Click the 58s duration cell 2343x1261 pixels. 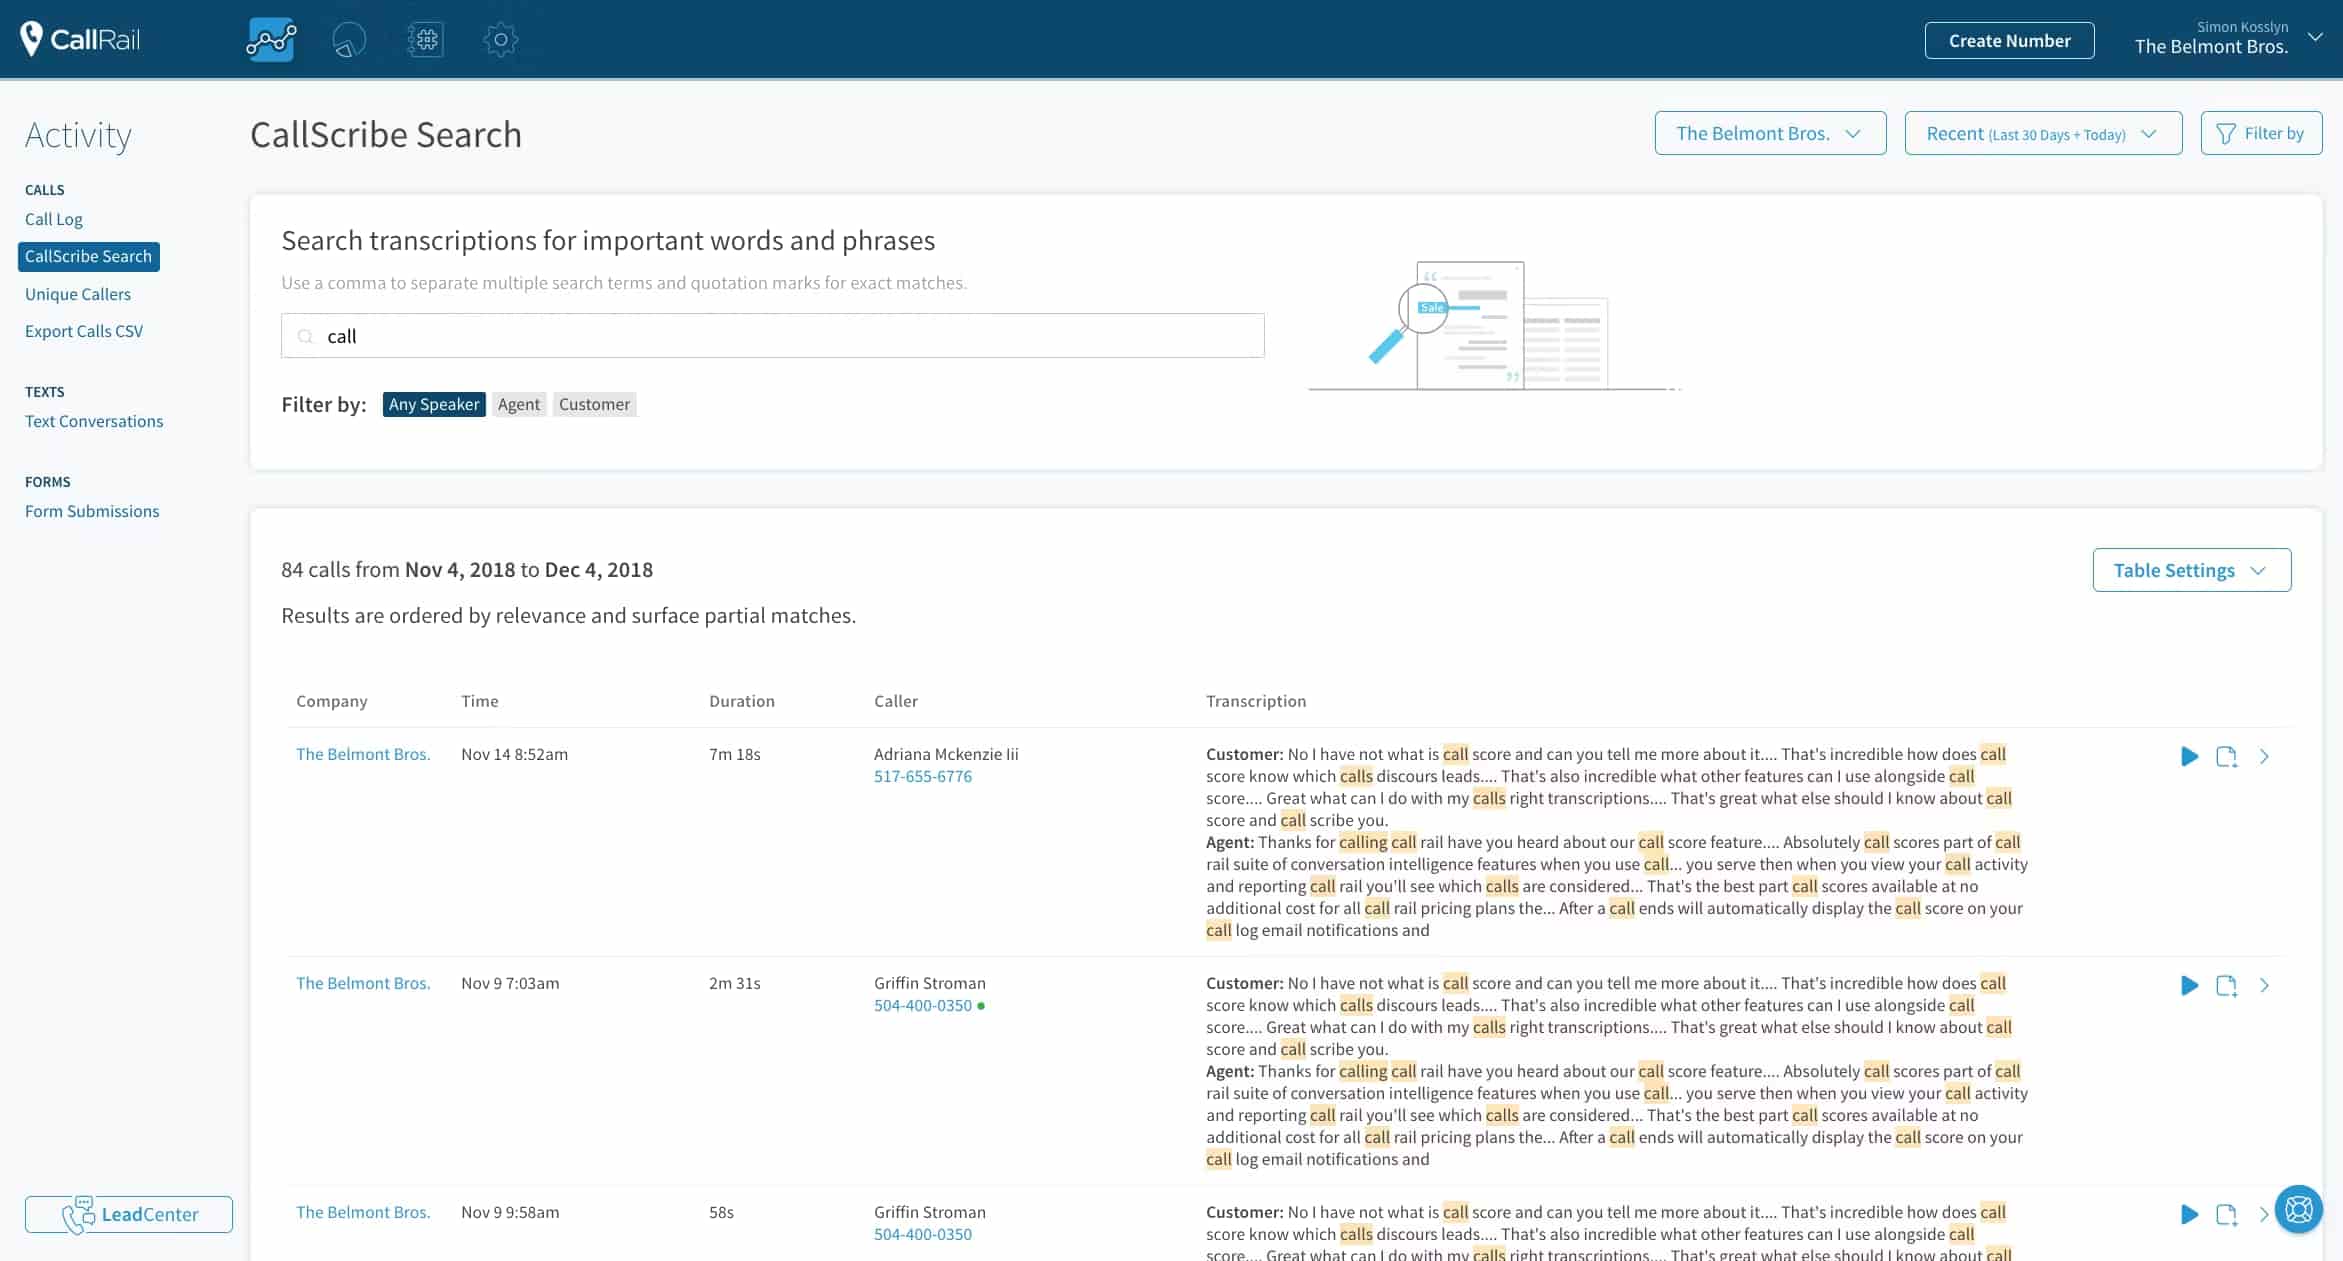pos(721,1212)
